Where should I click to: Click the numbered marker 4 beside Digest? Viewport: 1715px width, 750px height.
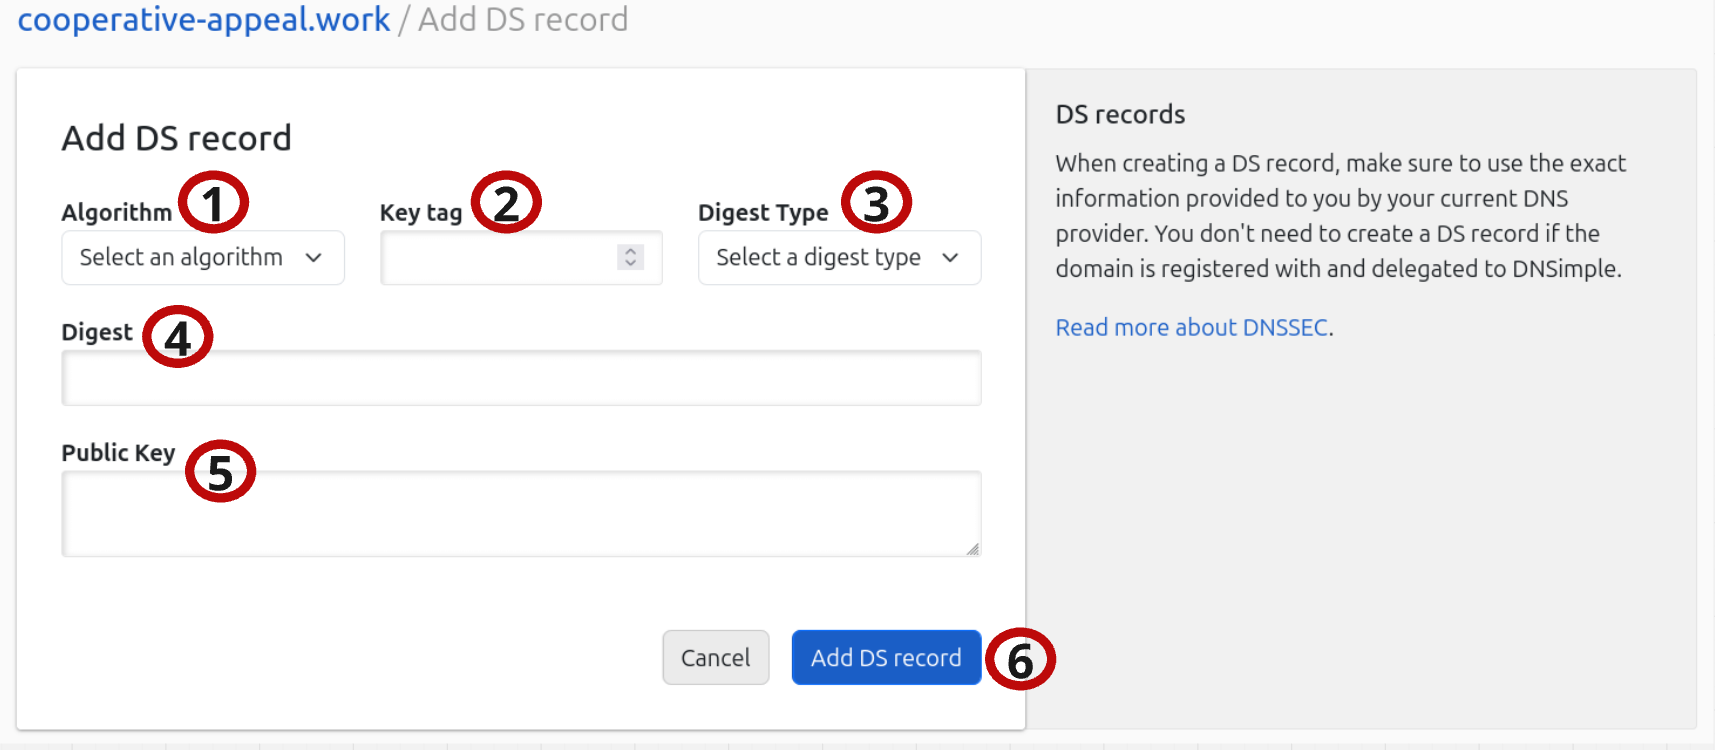click(177, 337)
